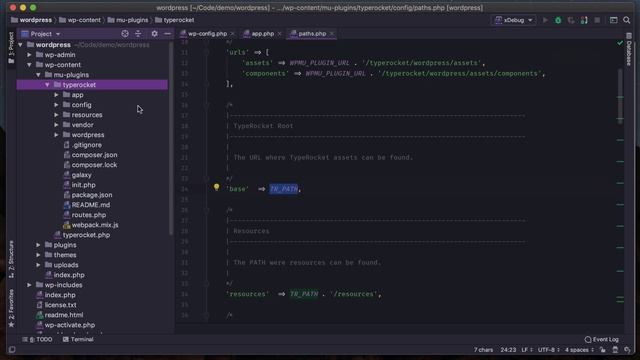Close the wp-config.php tab
The height and width of the screenshot is (360, 640).
[x=233, y=34]
